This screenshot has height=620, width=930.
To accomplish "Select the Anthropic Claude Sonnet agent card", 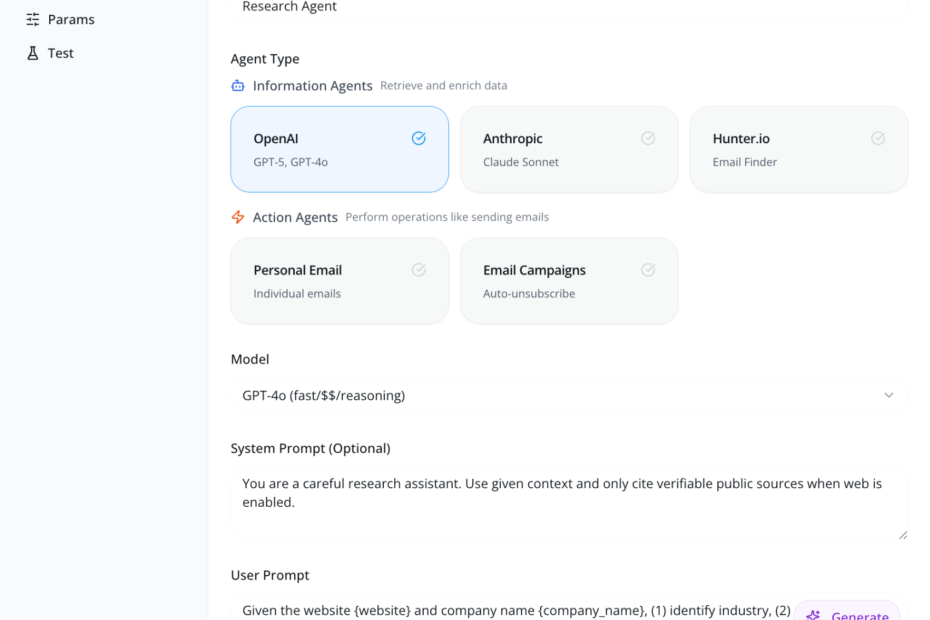I will pyautogui.click(x=568, y=149).
